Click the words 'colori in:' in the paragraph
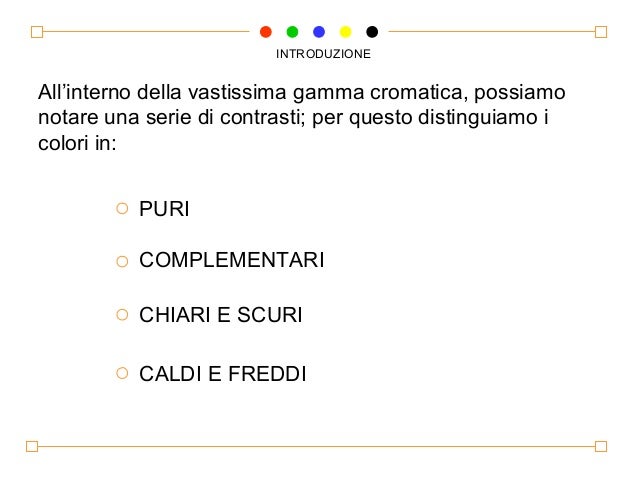Screen dimensions: 638x479 pyautogui.click(x=77, y=143)
